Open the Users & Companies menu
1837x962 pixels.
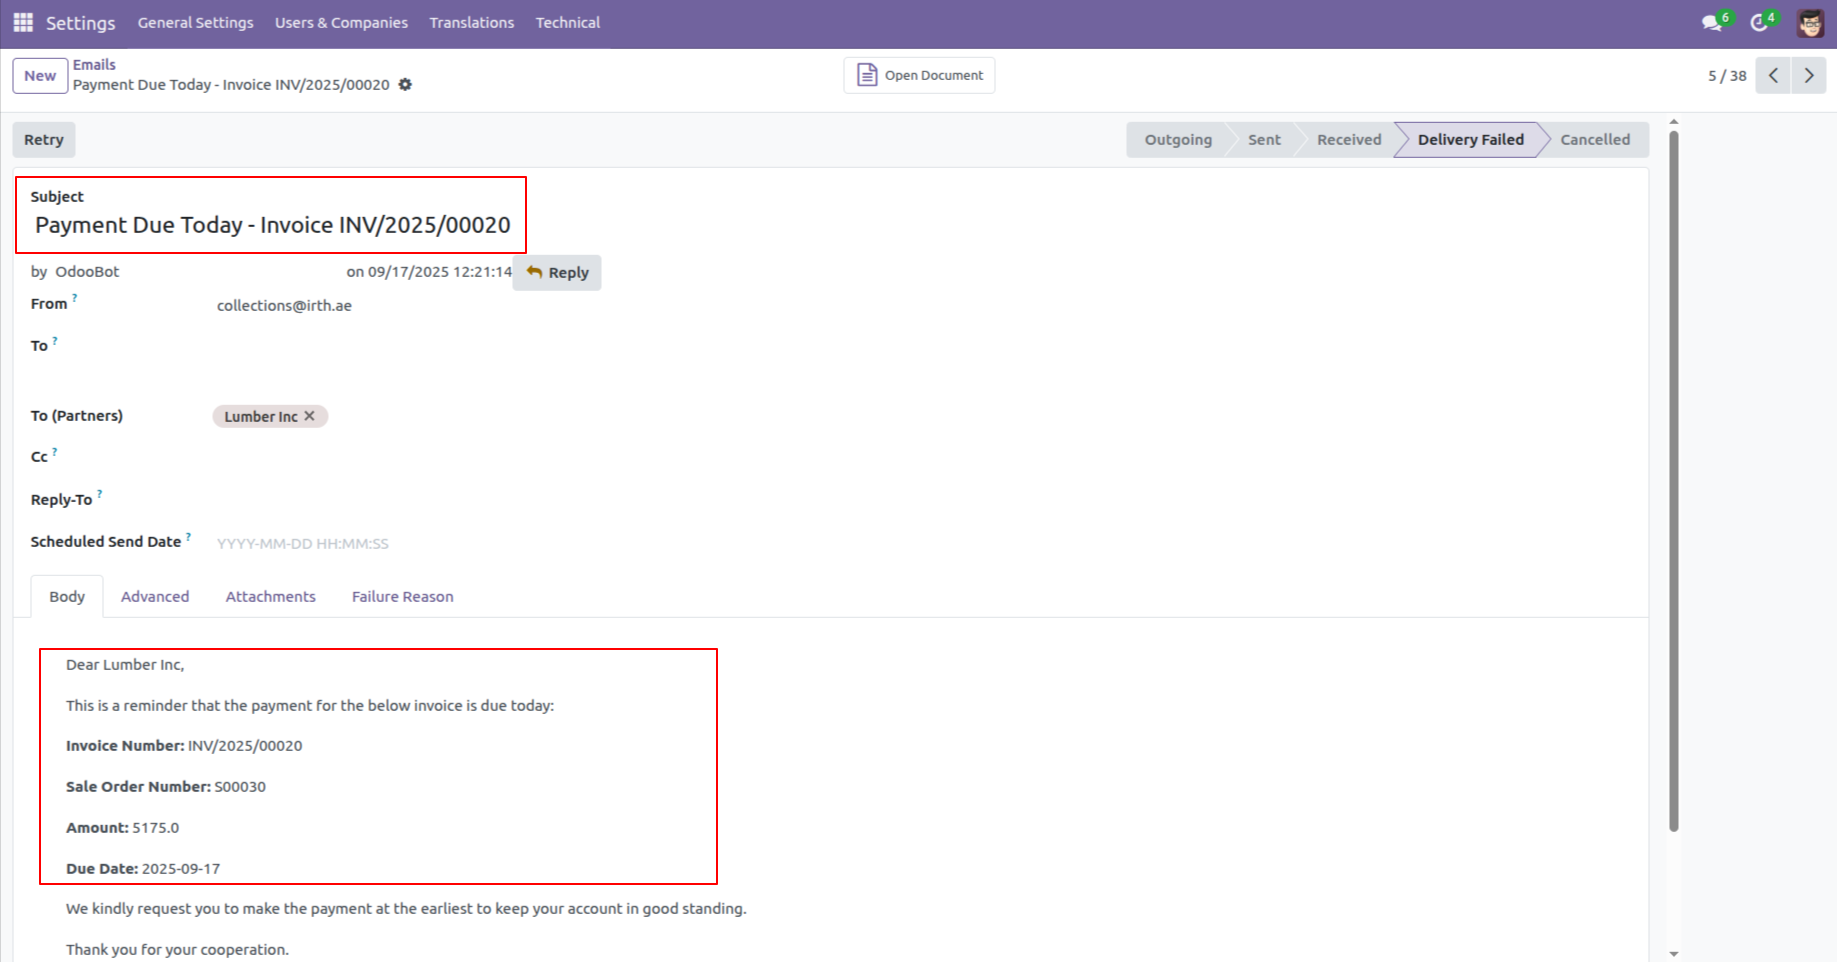click(x=341, y=23)
